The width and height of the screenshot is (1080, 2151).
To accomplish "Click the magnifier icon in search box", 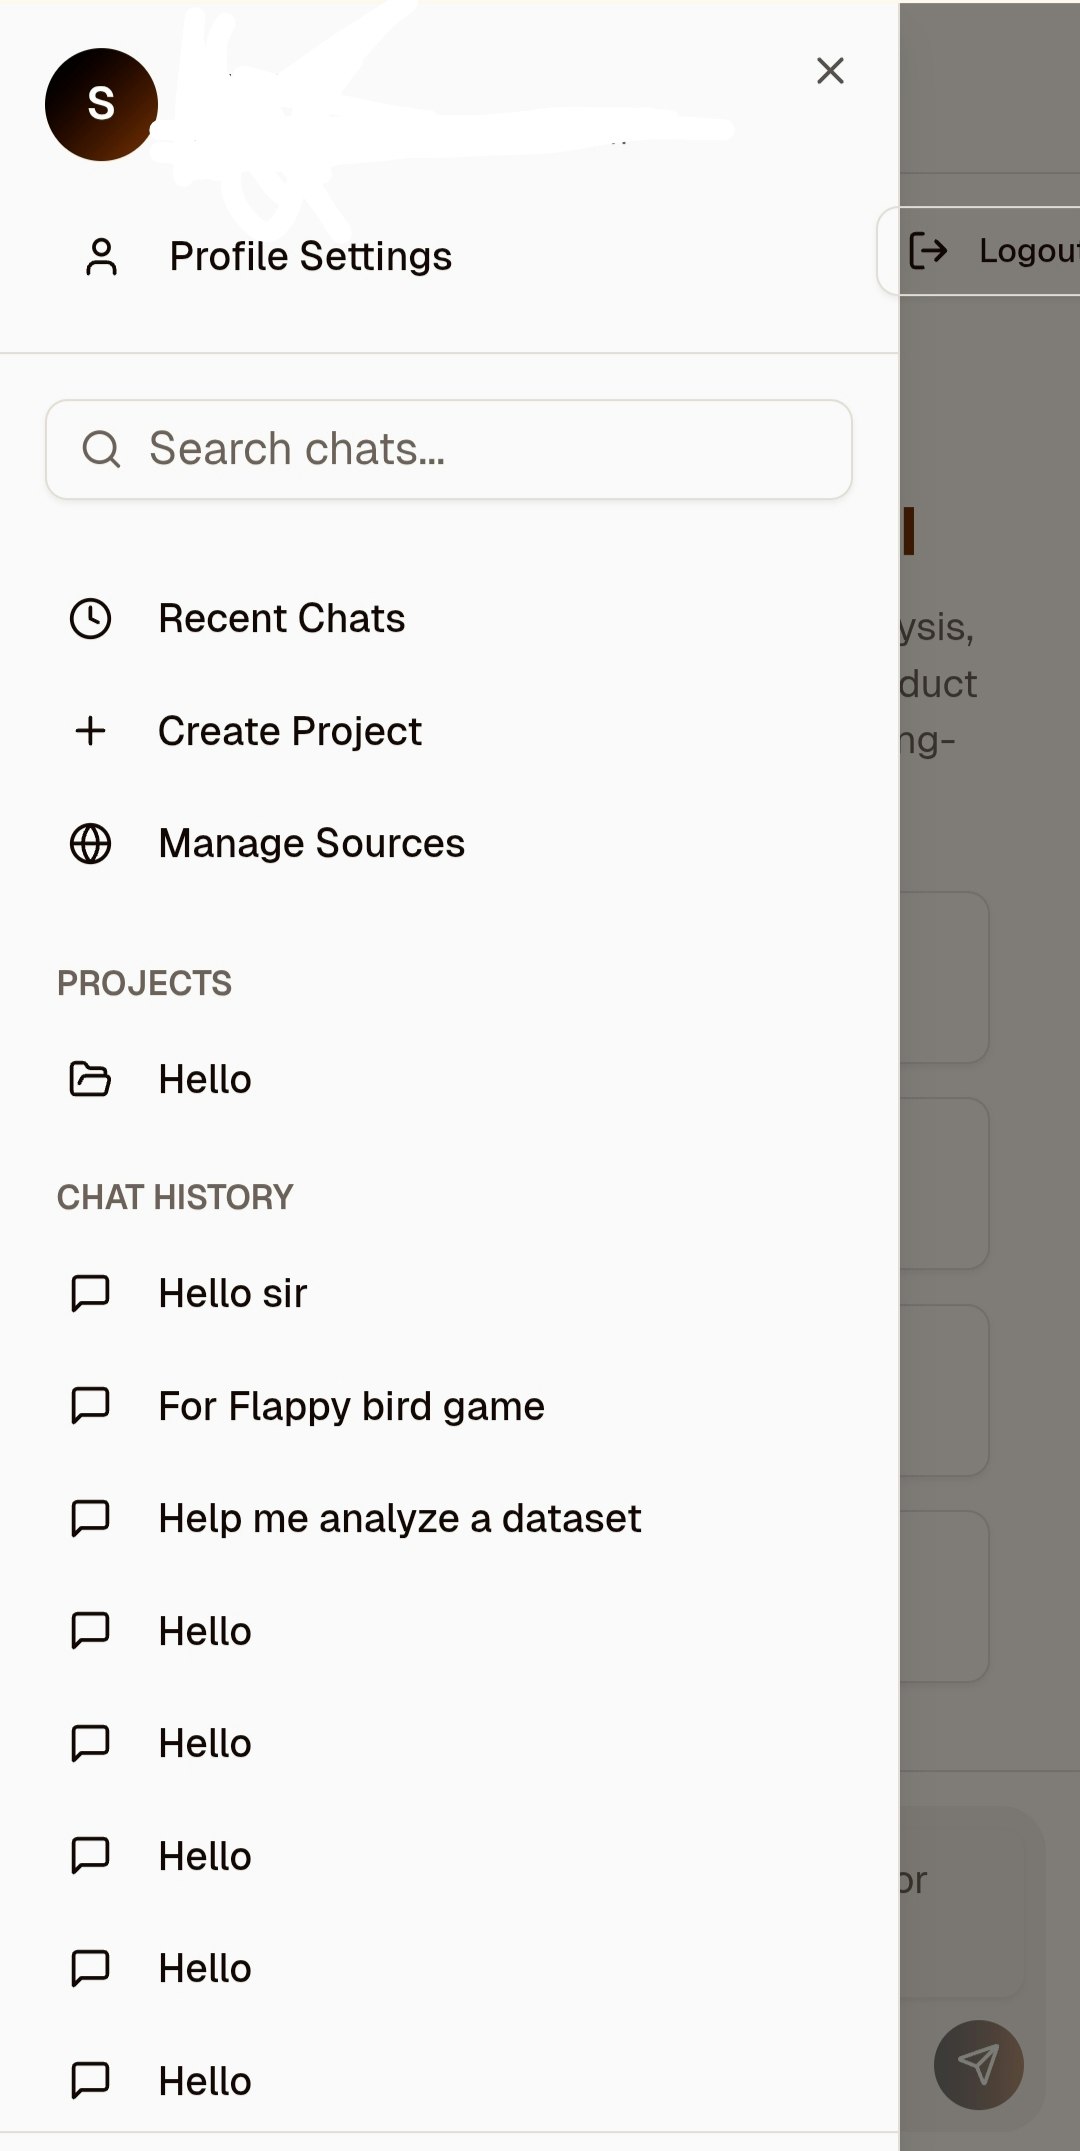I will (101, 449).
